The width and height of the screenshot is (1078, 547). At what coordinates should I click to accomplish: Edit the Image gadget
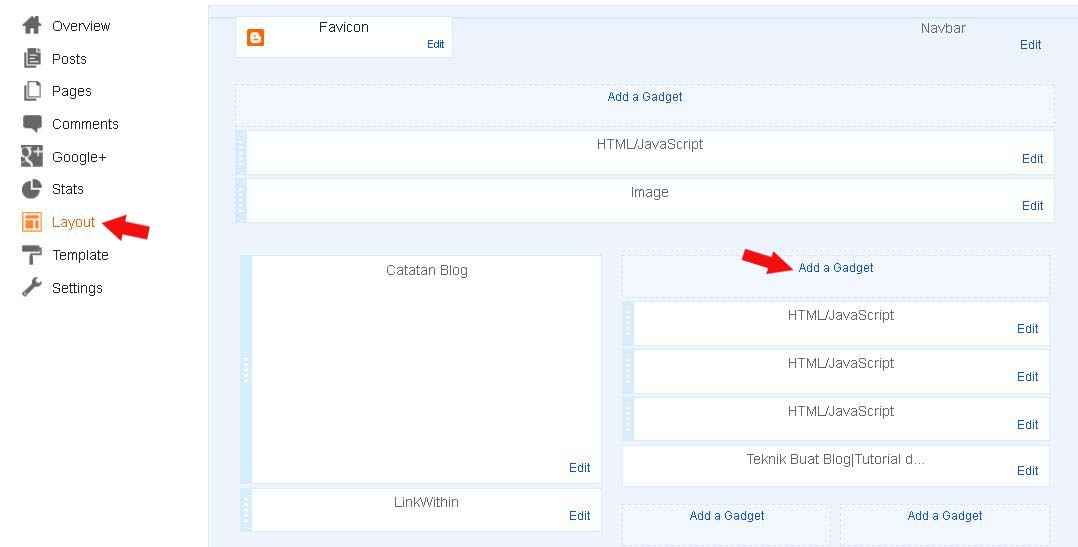[x=1032, y=205]
